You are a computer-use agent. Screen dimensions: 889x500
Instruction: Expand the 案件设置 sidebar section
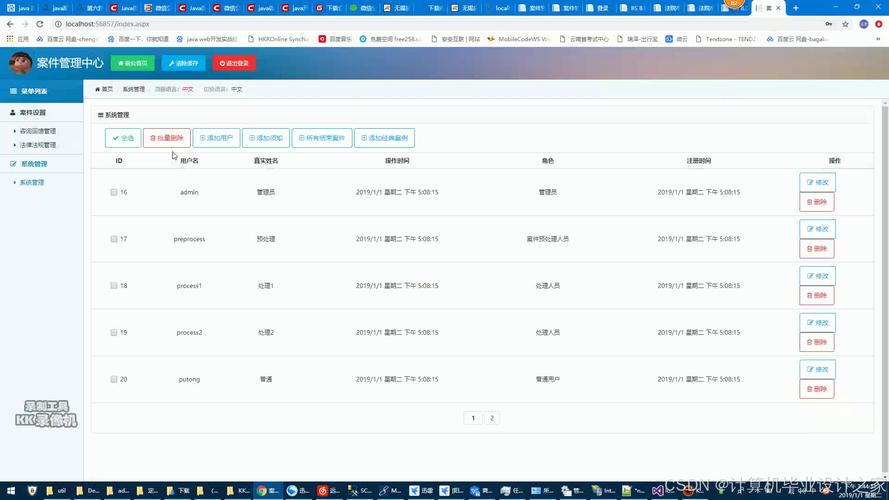point(33,113)
